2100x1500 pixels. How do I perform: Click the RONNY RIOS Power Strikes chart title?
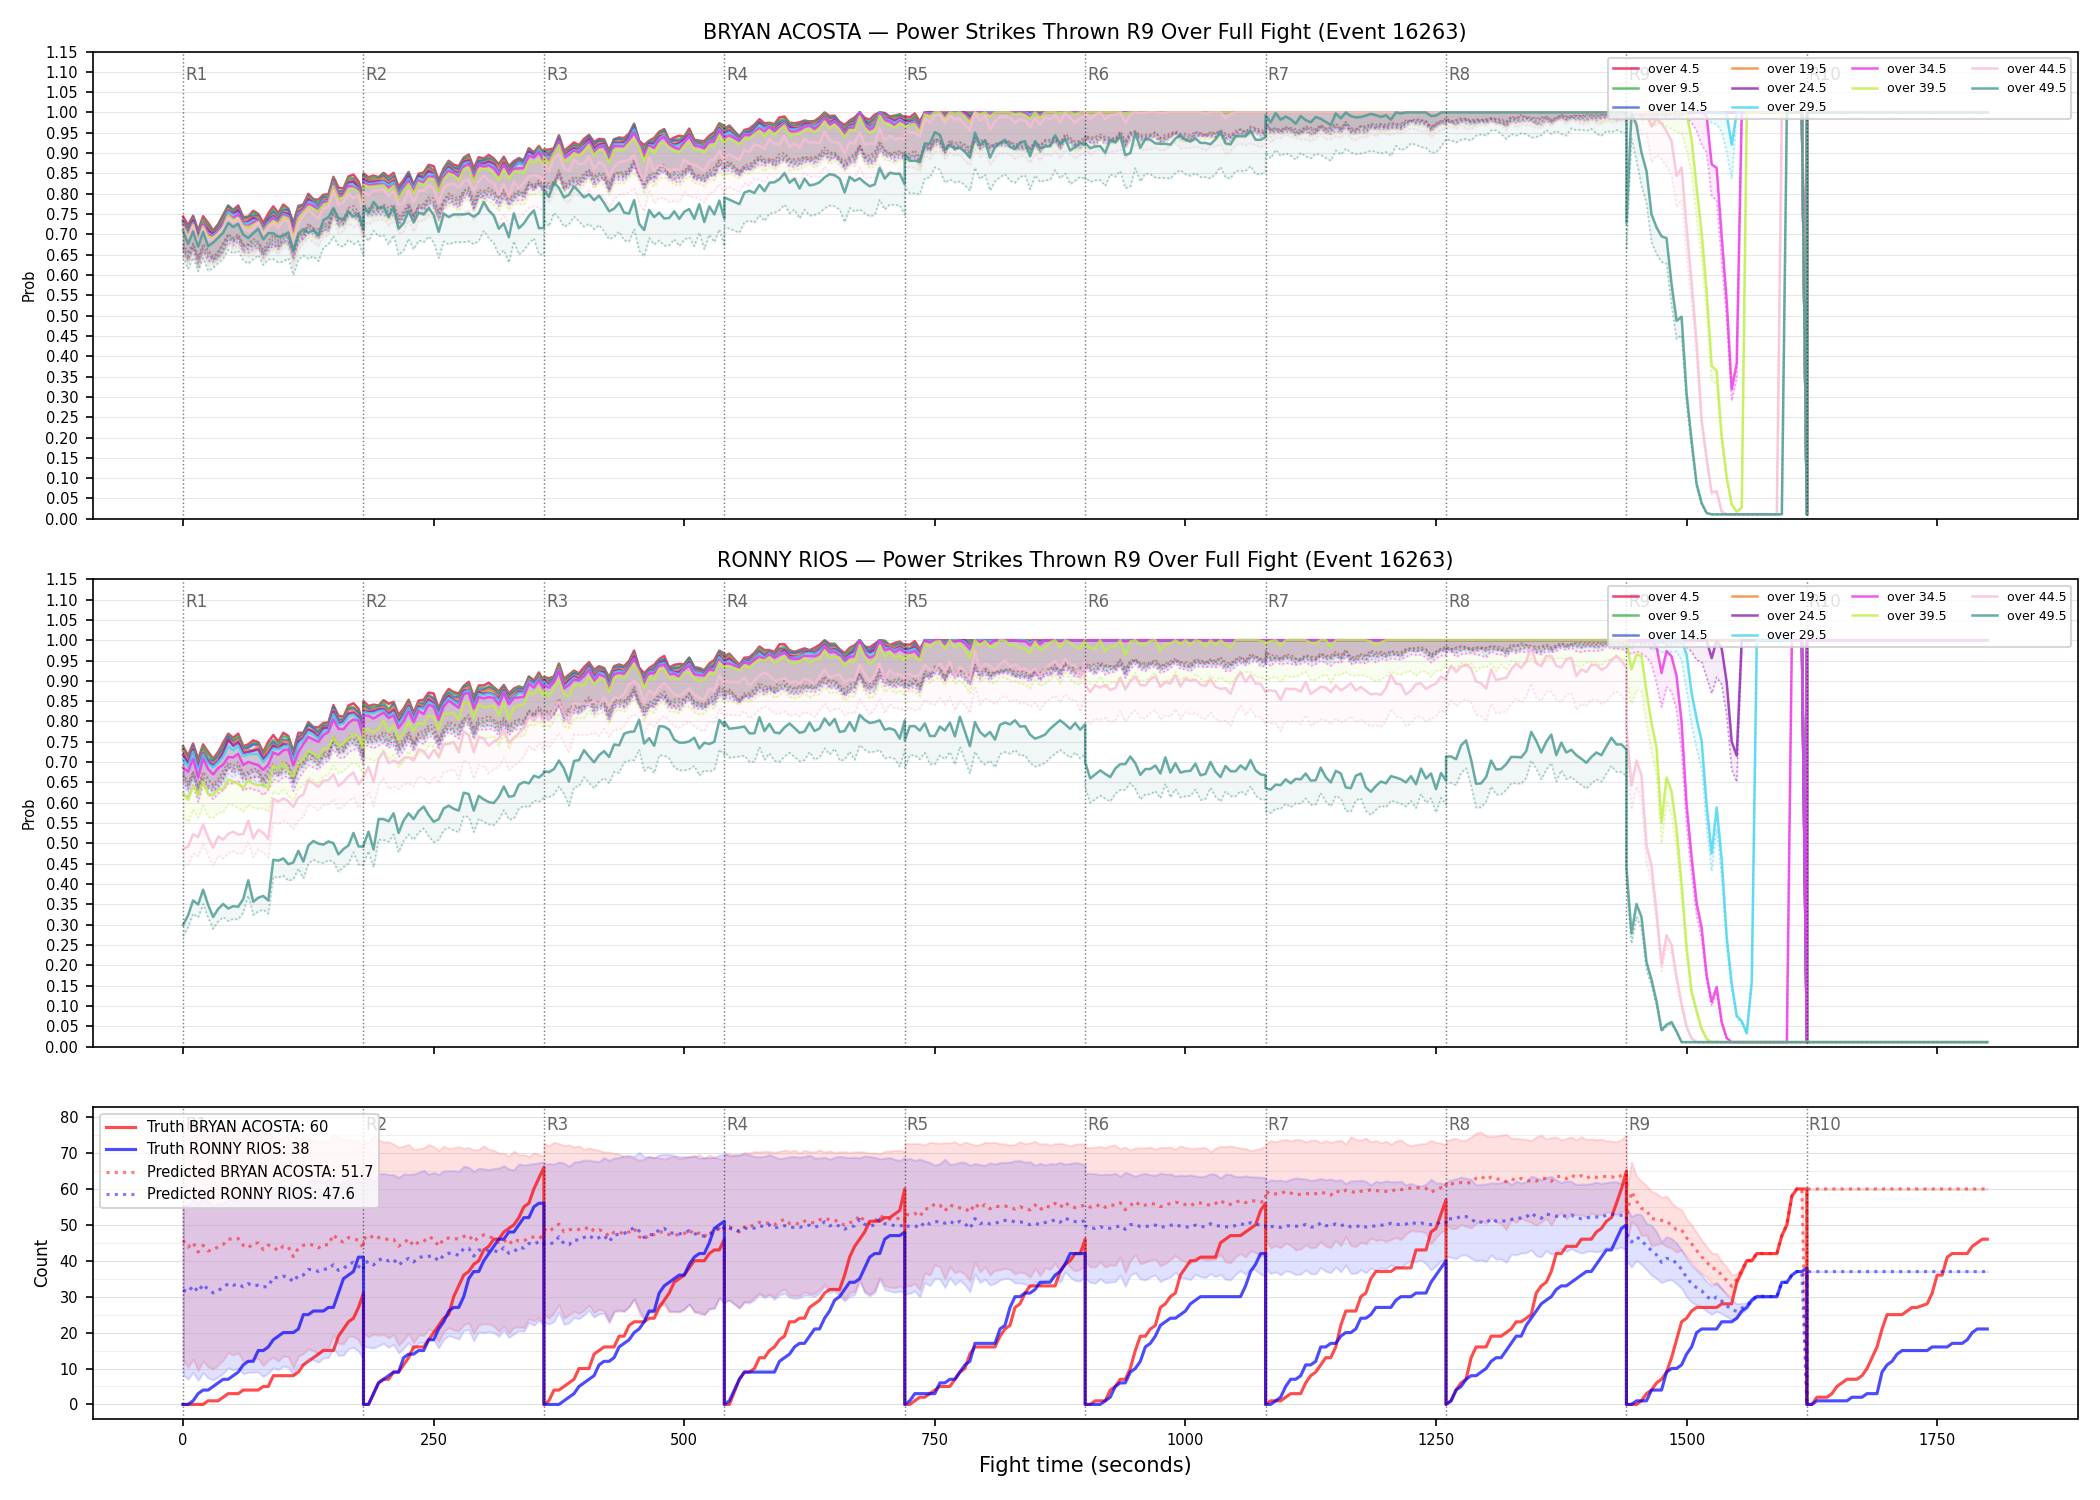point(1084,560)
